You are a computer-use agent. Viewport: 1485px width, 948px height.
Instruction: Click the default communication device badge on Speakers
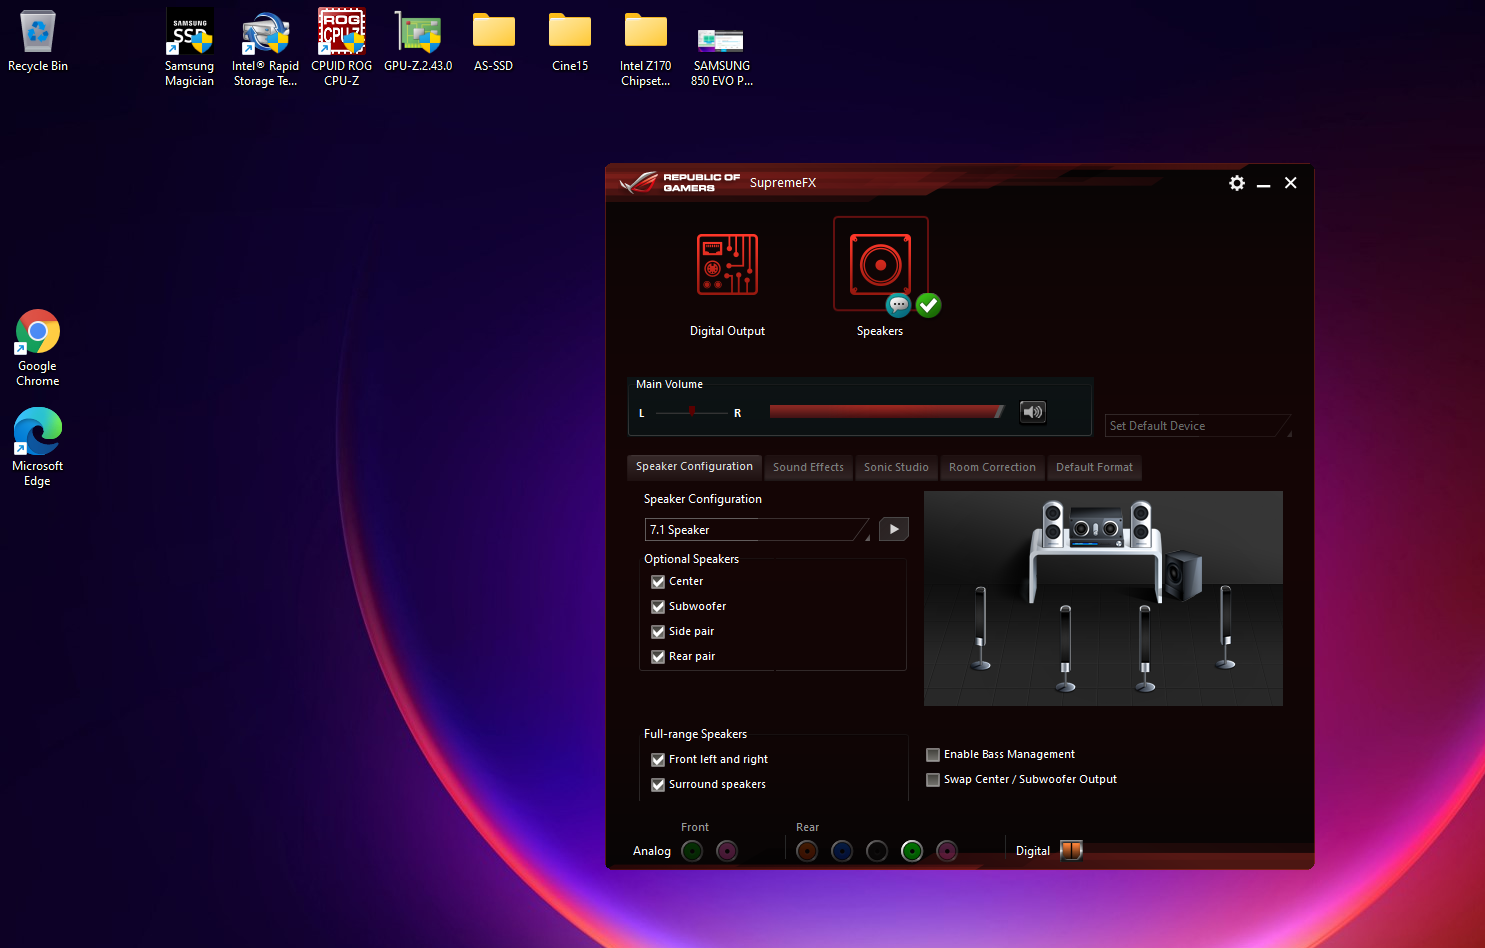898,305
